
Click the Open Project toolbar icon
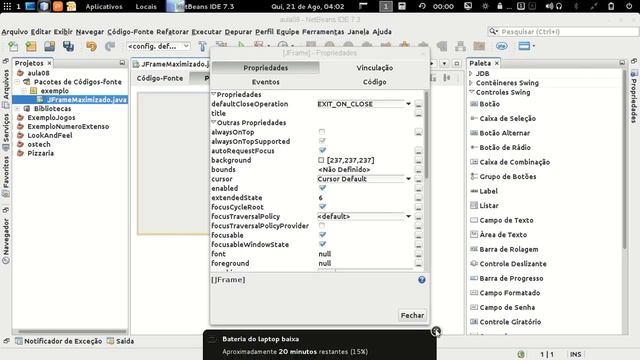point(49,46)
